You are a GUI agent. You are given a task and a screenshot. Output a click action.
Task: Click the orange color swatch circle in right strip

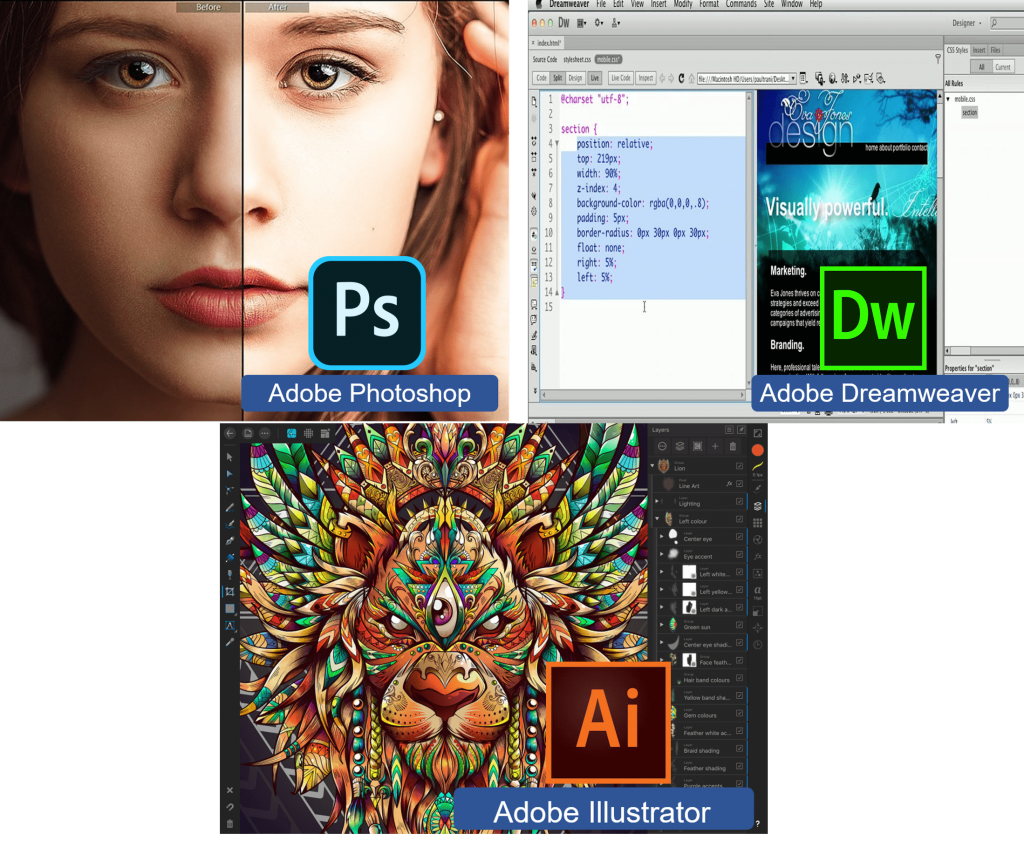(x=758, y=450)
